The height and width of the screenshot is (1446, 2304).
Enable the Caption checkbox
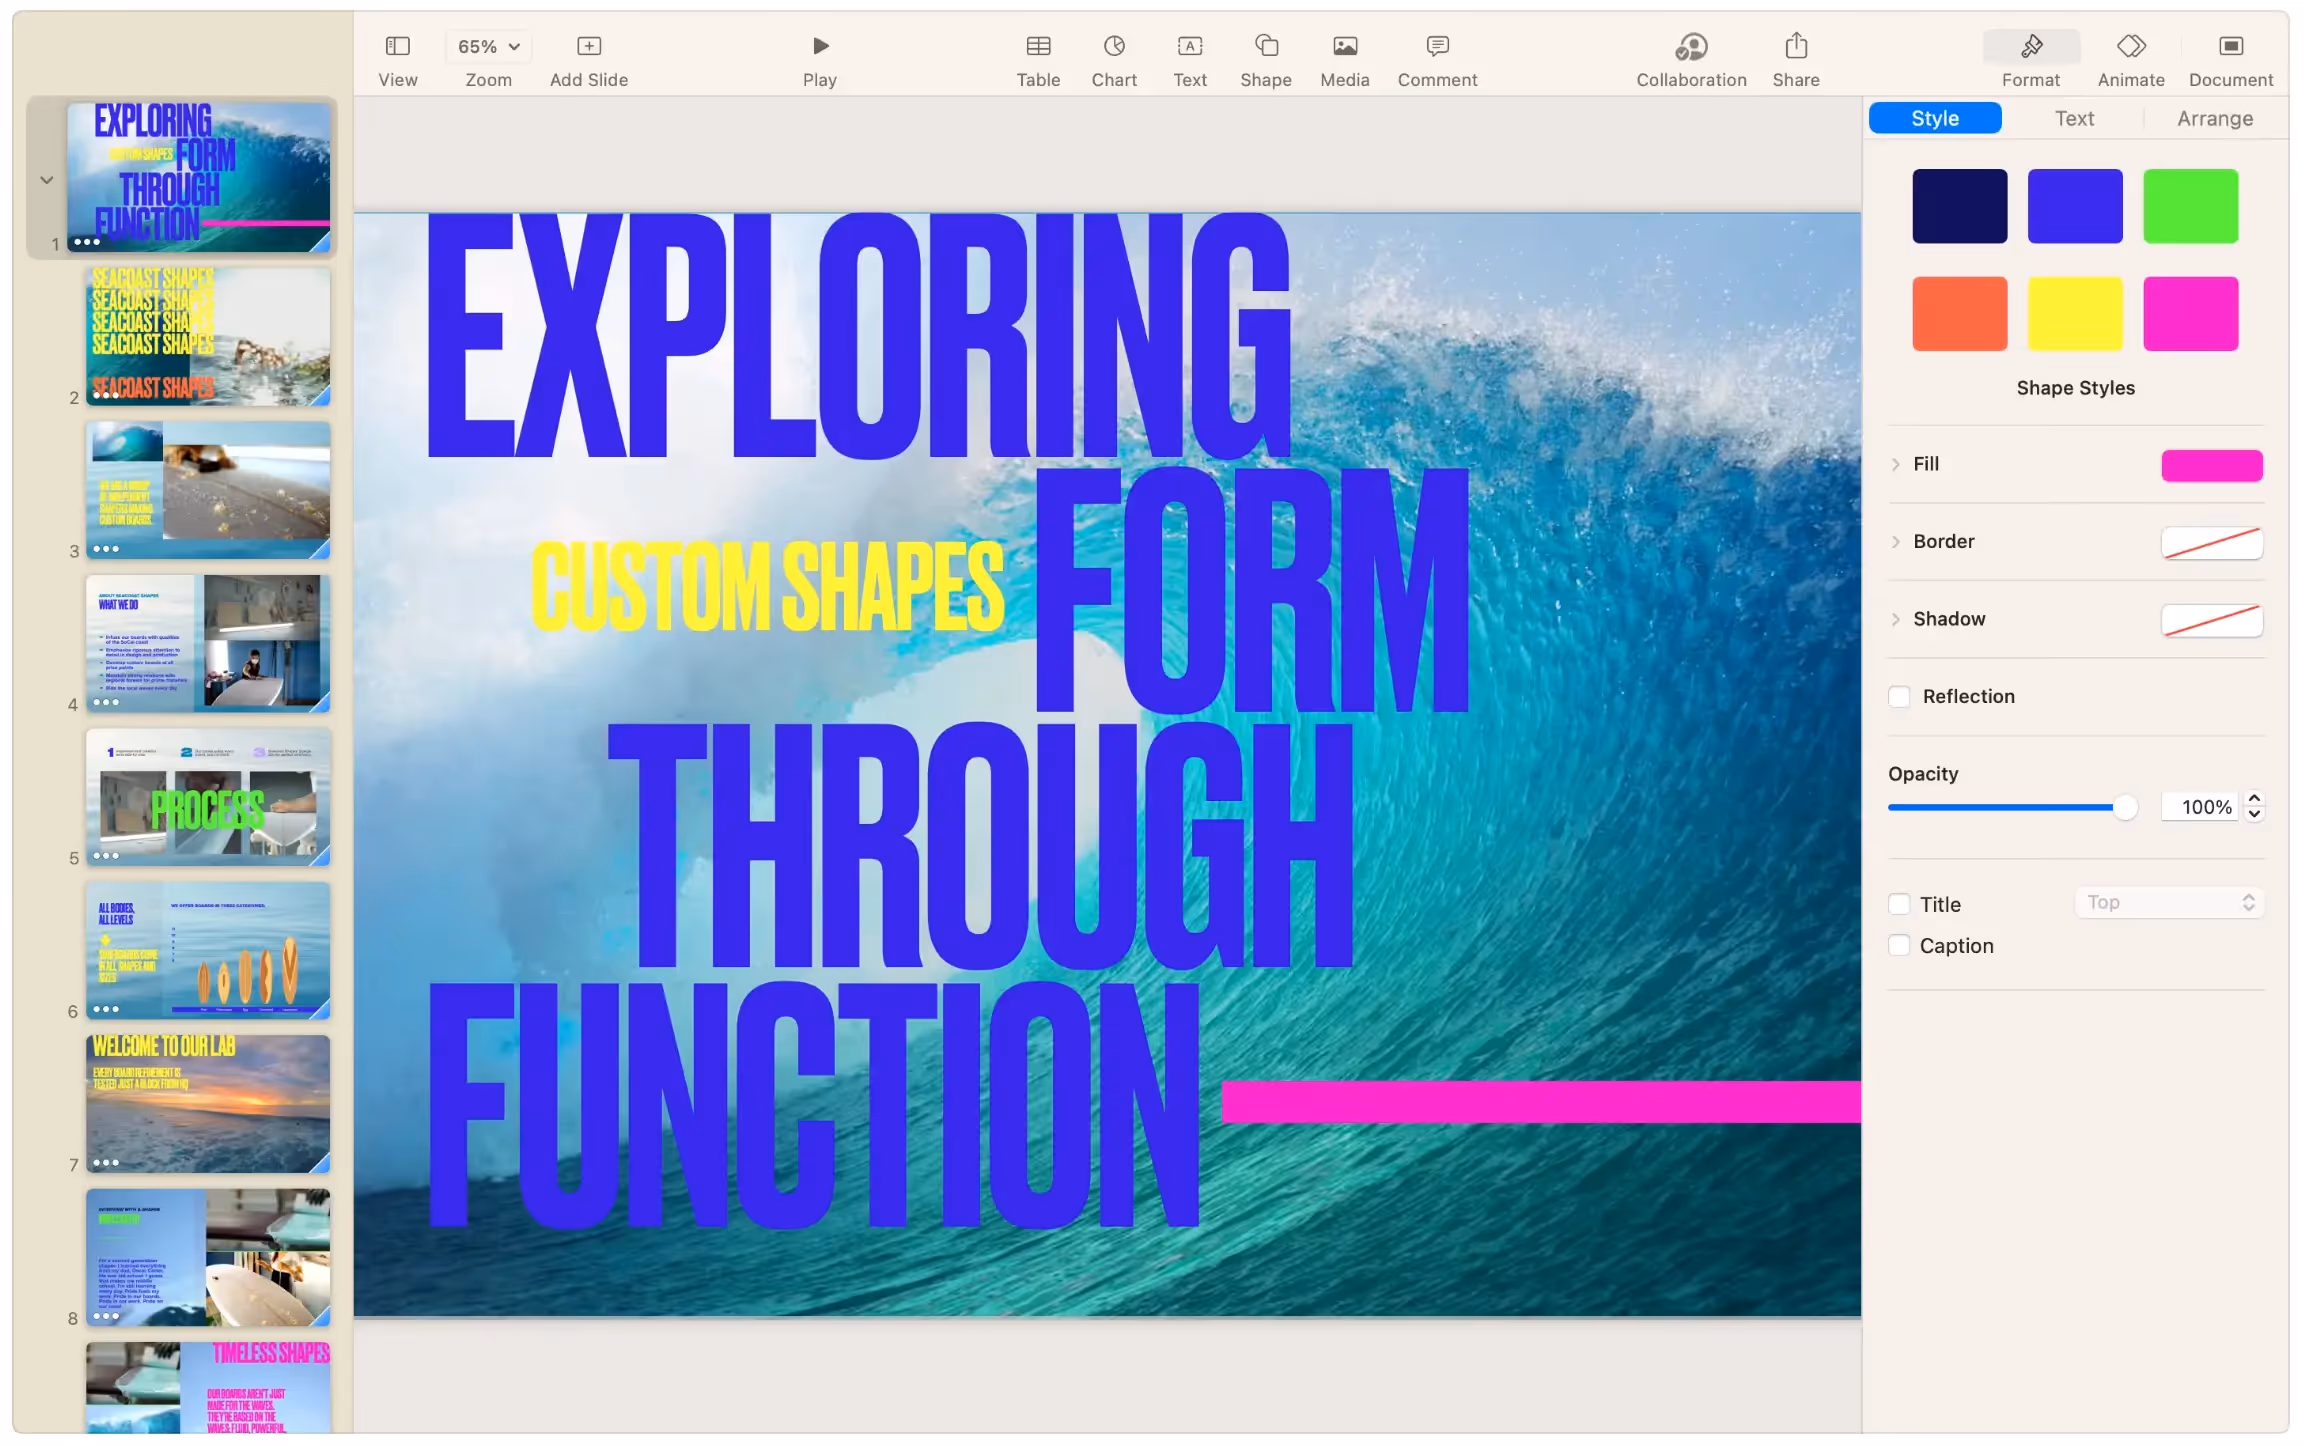tap(1899, 945)
